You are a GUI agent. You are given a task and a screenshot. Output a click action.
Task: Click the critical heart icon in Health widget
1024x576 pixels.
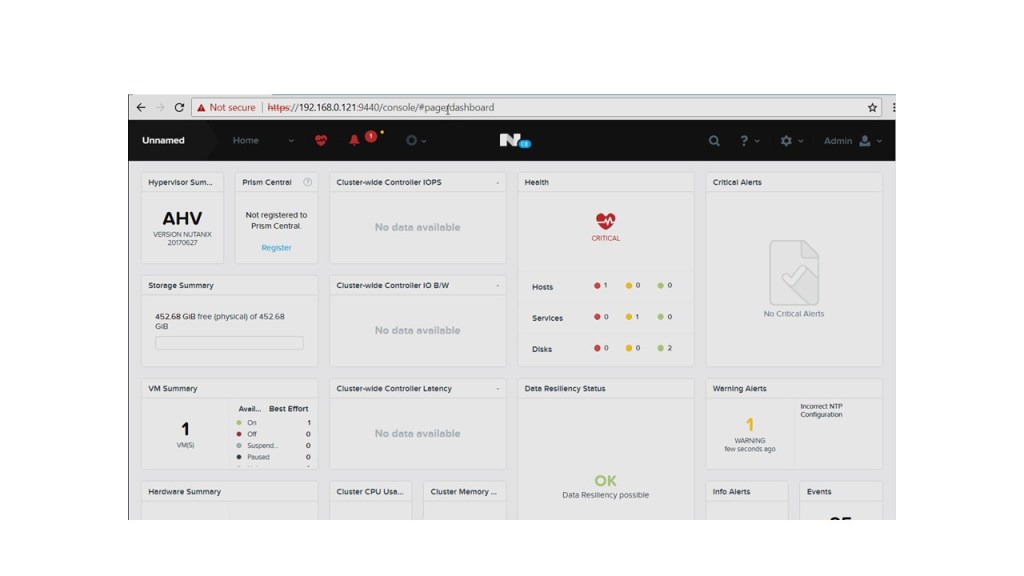(x=605, y=221)
